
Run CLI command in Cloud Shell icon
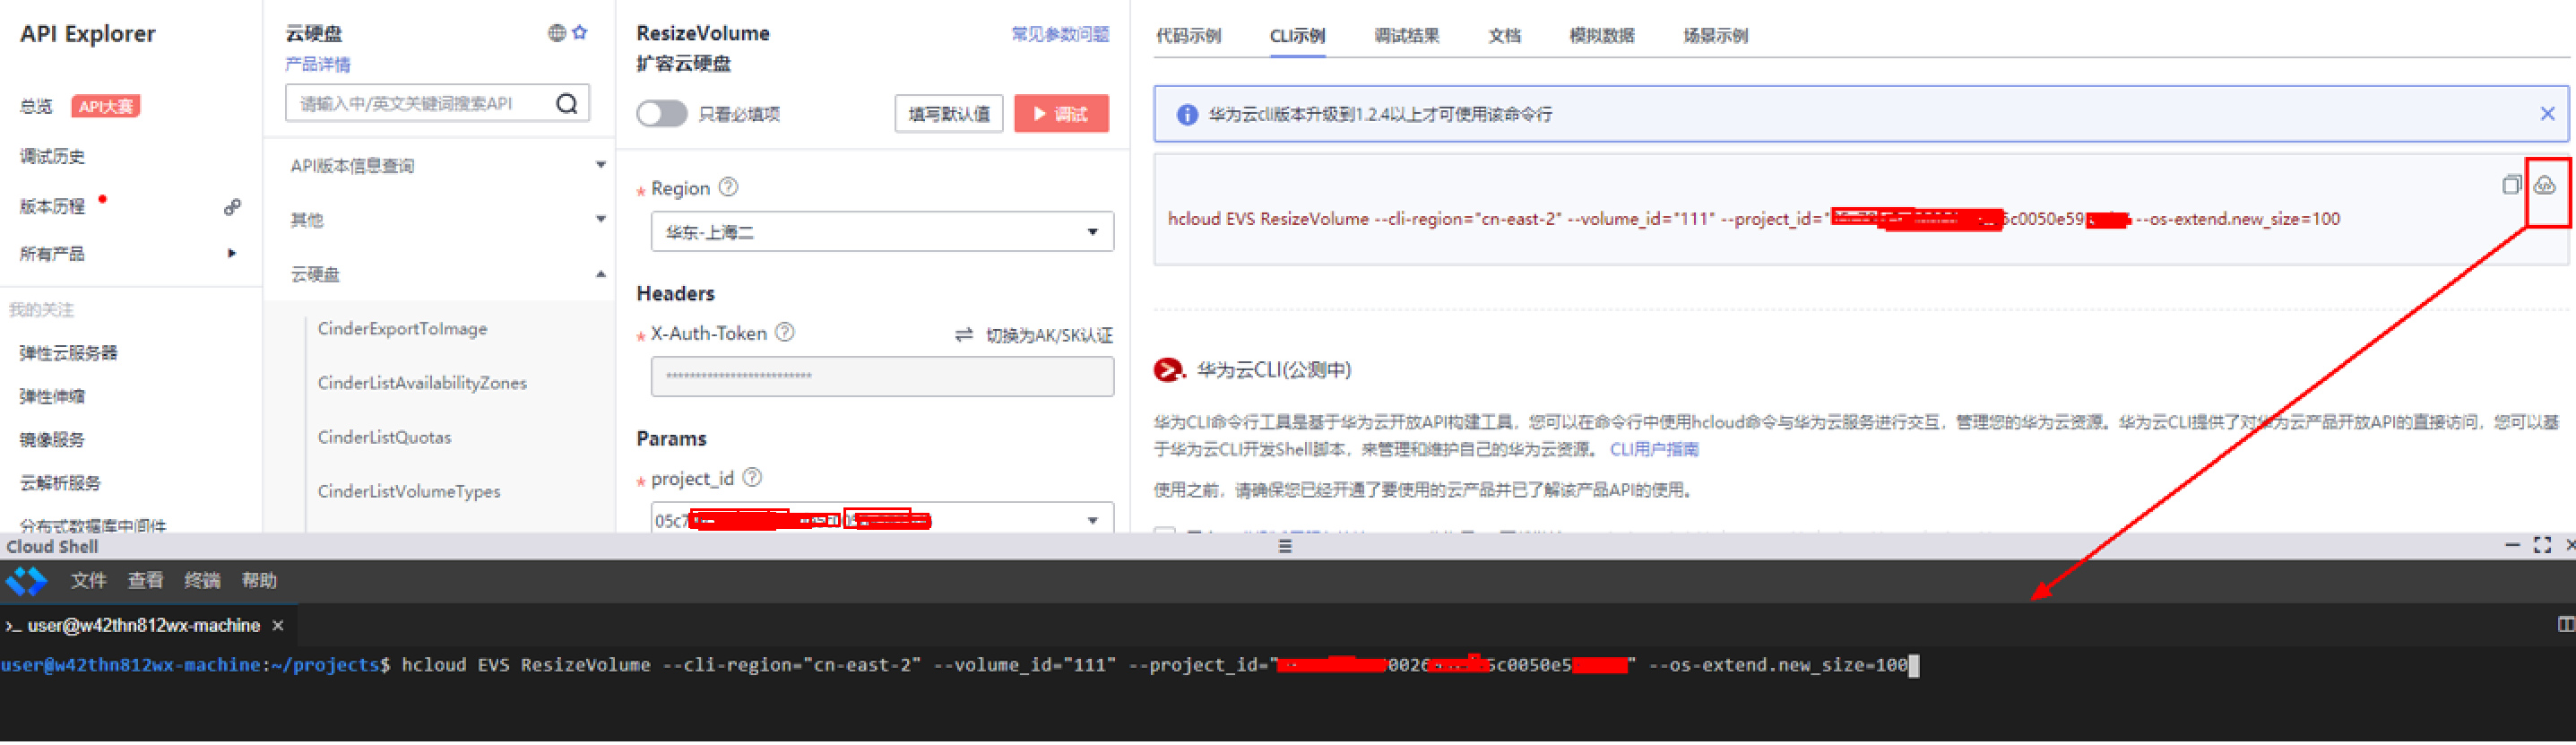[x=2545, y=185]
